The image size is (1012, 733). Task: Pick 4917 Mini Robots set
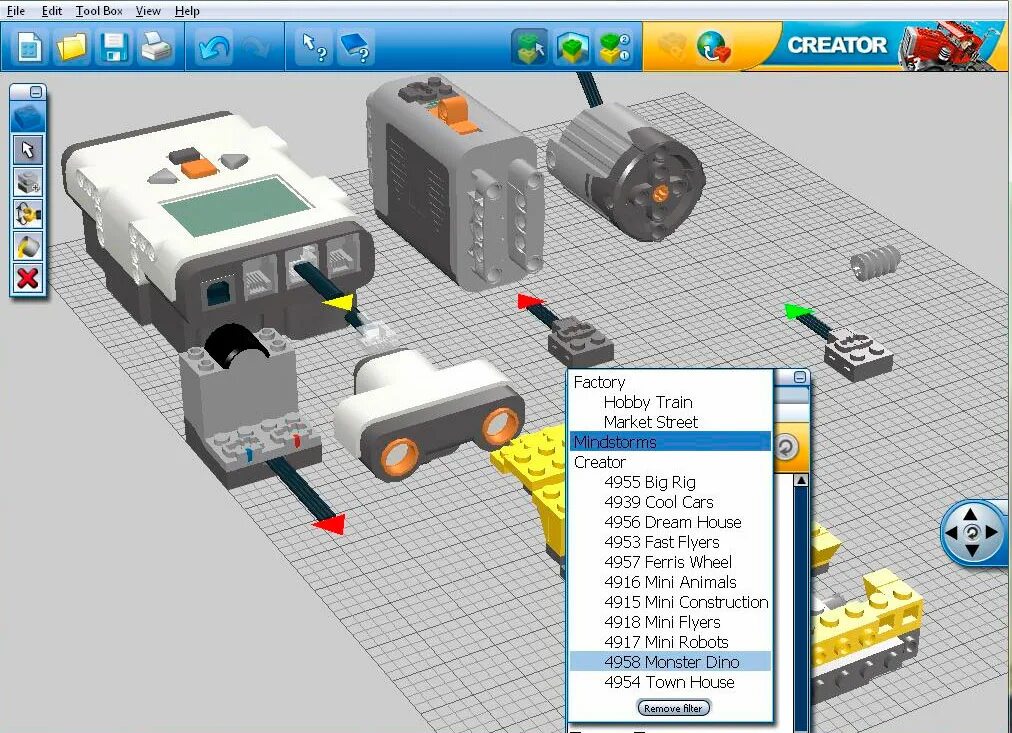[666, 642]
